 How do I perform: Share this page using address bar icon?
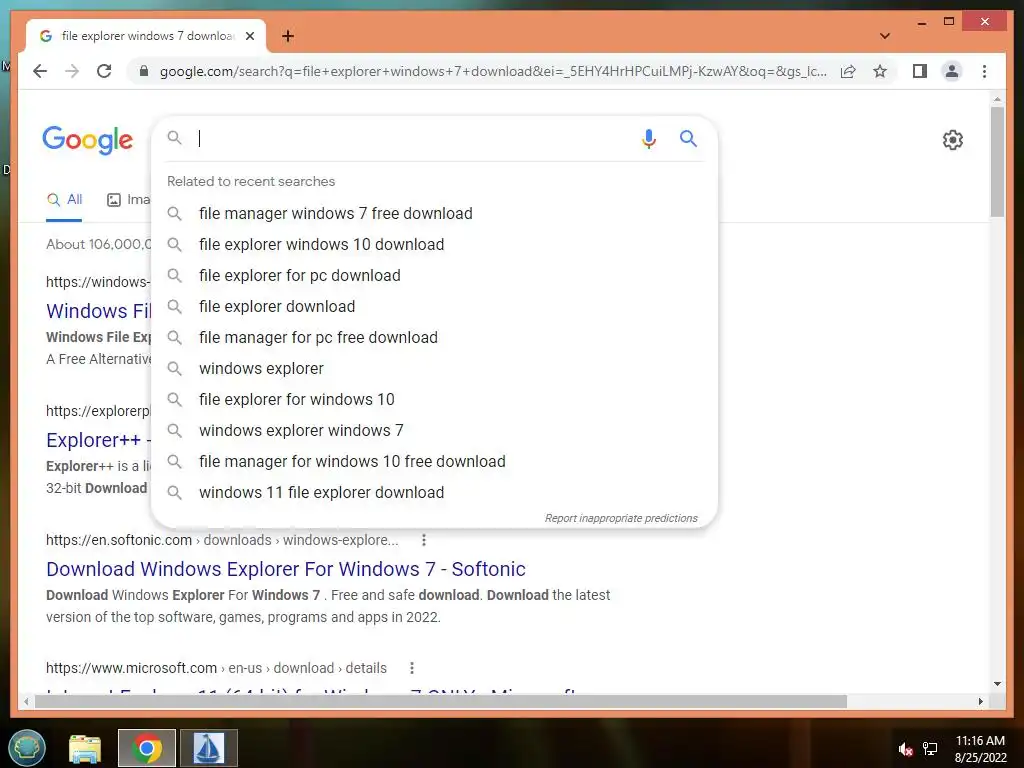point(848,71)
